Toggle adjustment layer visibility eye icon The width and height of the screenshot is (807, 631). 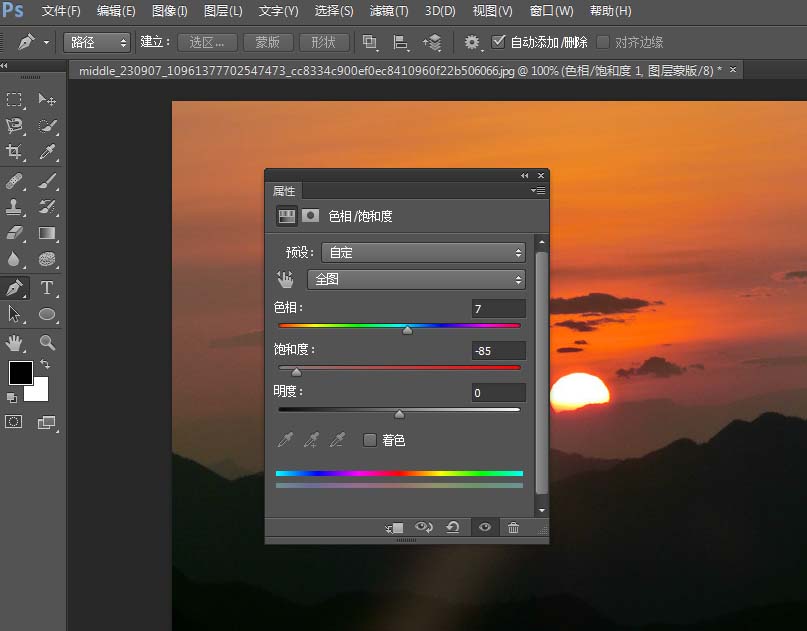click(x=484, y=528)
